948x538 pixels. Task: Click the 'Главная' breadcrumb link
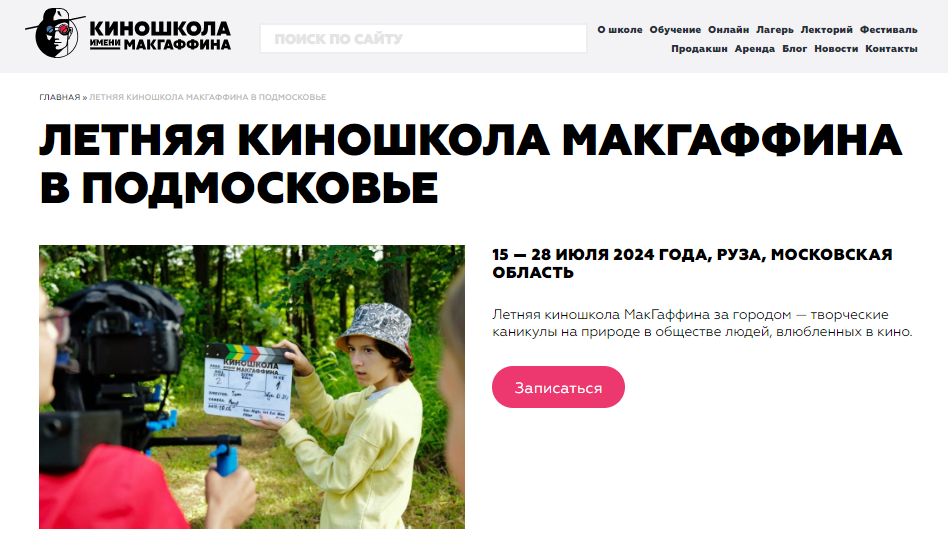[60, 97]
